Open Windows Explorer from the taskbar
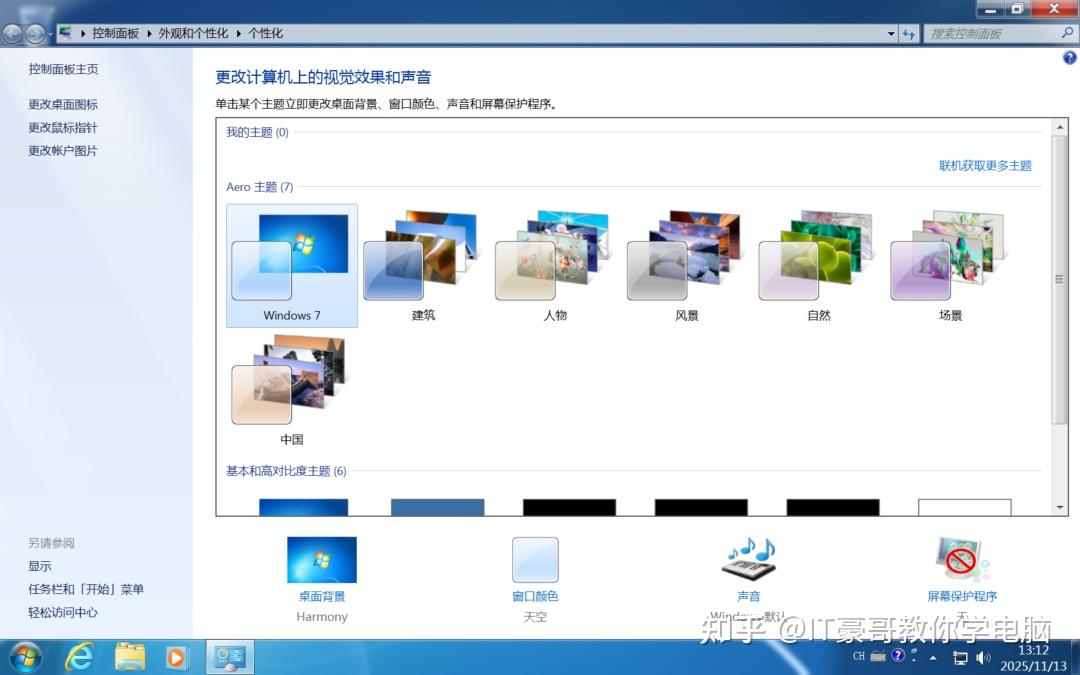Screen dimensions: 1080x675 pyautogui.click(x=129, y=657)
